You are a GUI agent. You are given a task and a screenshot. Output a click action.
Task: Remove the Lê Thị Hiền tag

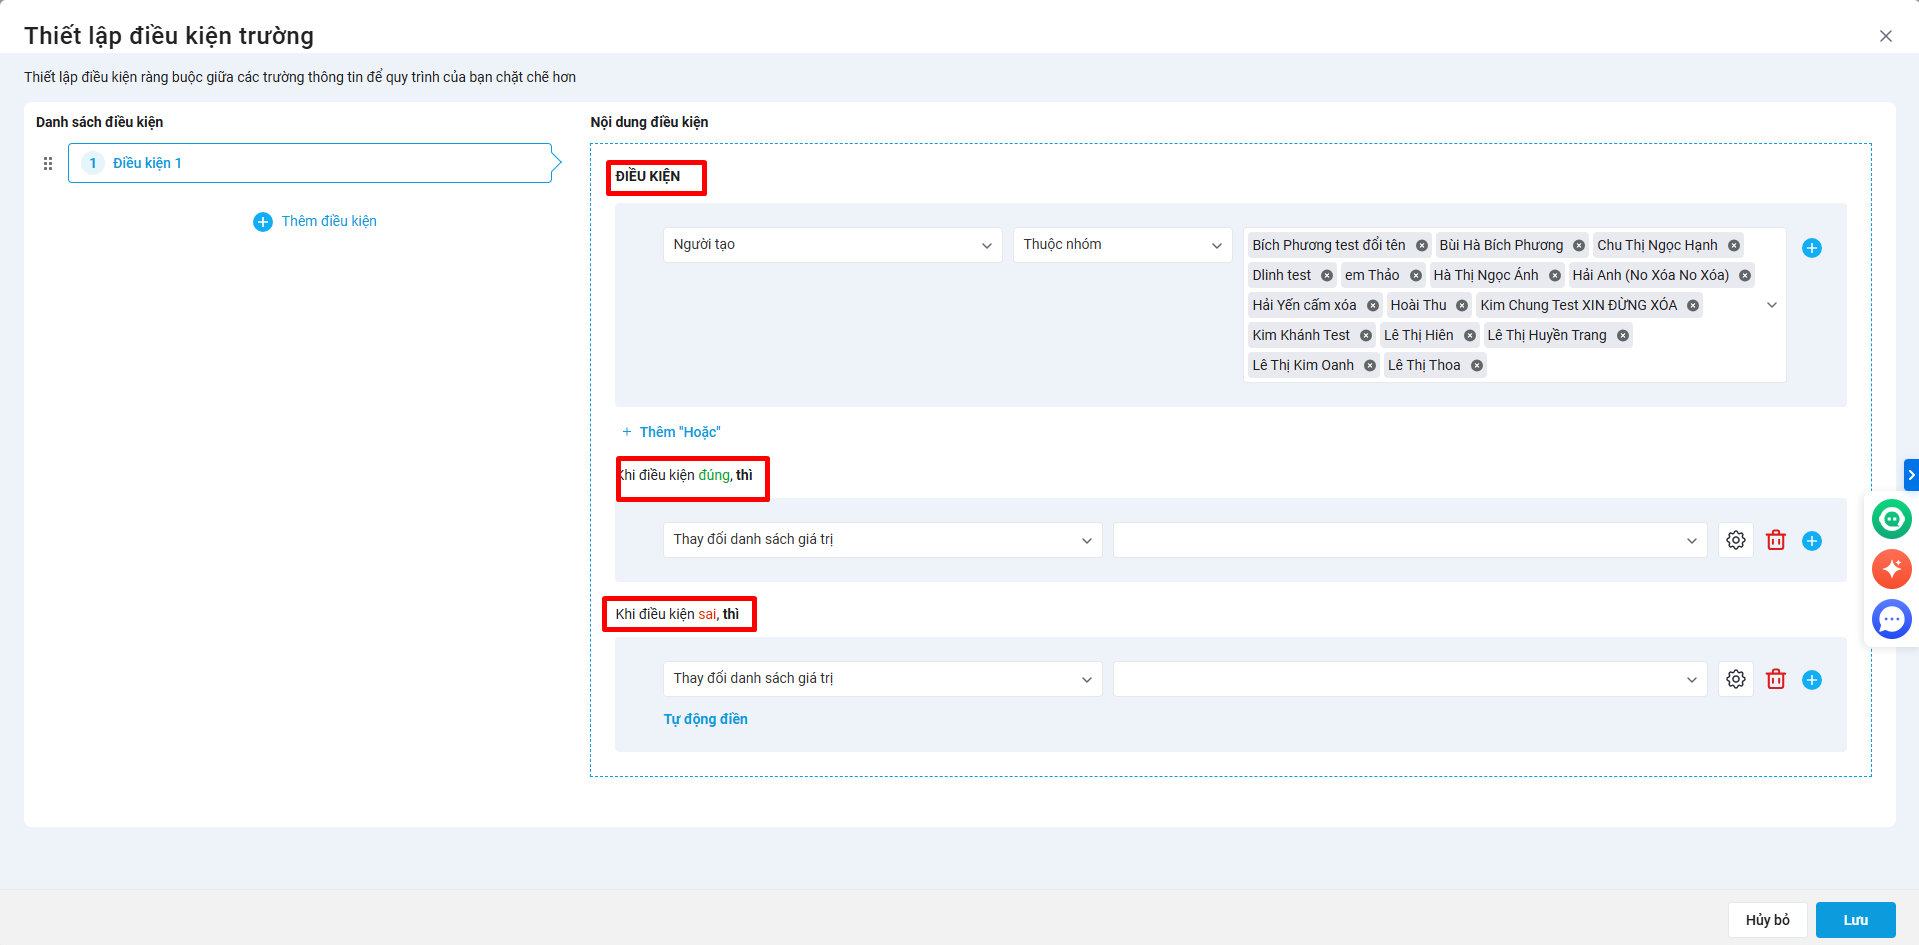point(1470,336)
